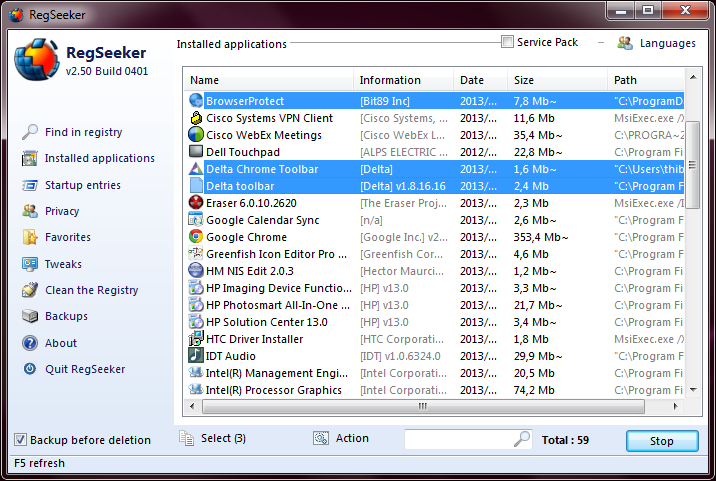
Task: Click the Total : 59 count label
Action: click(565, 440)
